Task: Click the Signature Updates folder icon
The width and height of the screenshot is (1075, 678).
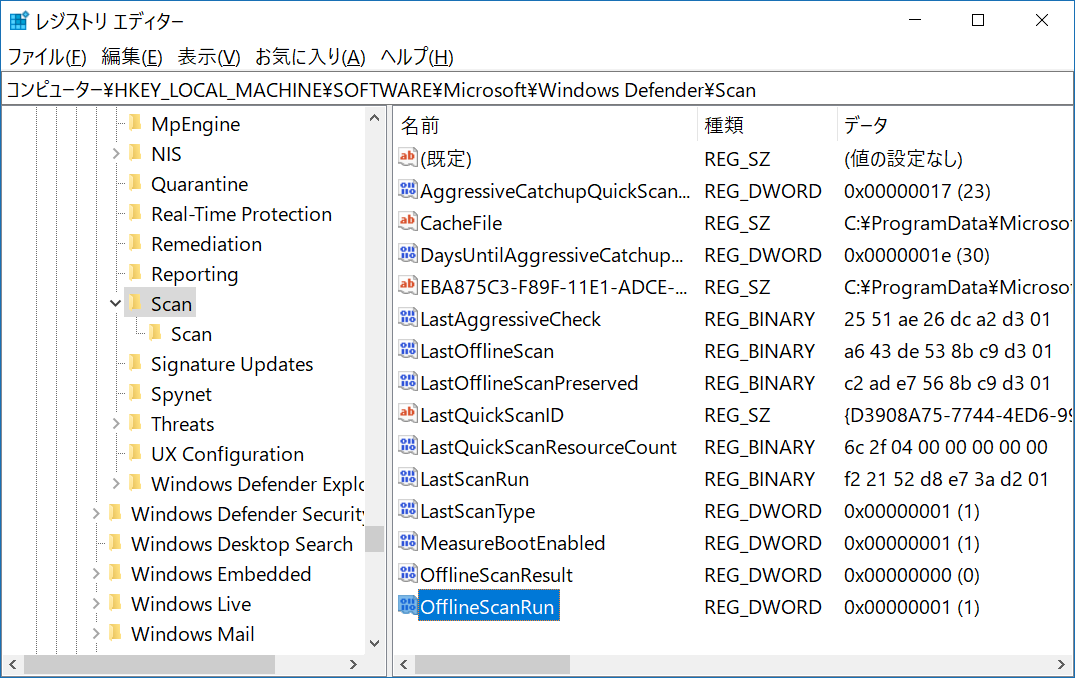Action: click(135, 363)
